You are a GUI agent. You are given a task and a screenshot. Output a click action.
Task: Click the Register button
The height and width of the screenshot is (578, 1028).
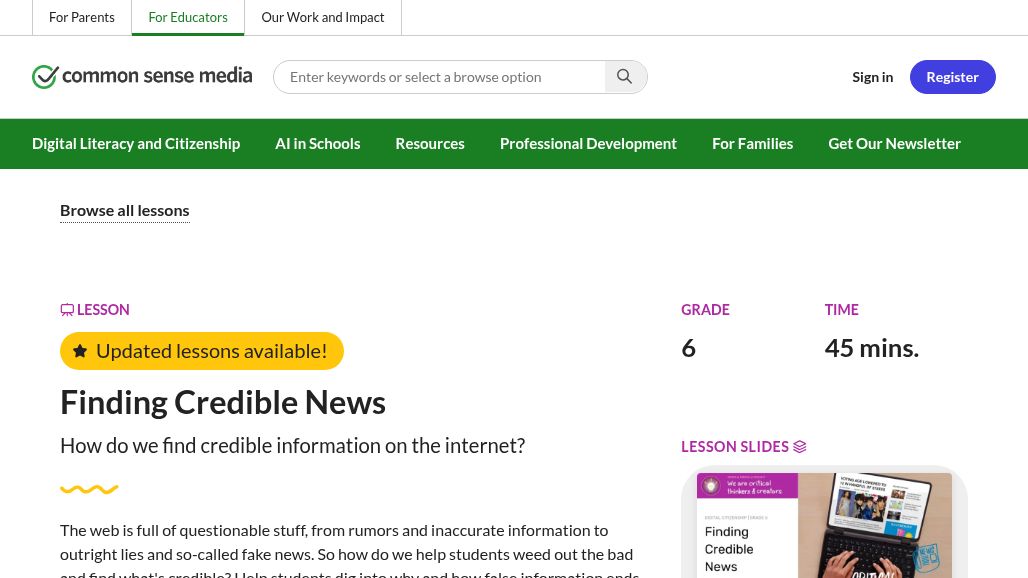(953, 77)
